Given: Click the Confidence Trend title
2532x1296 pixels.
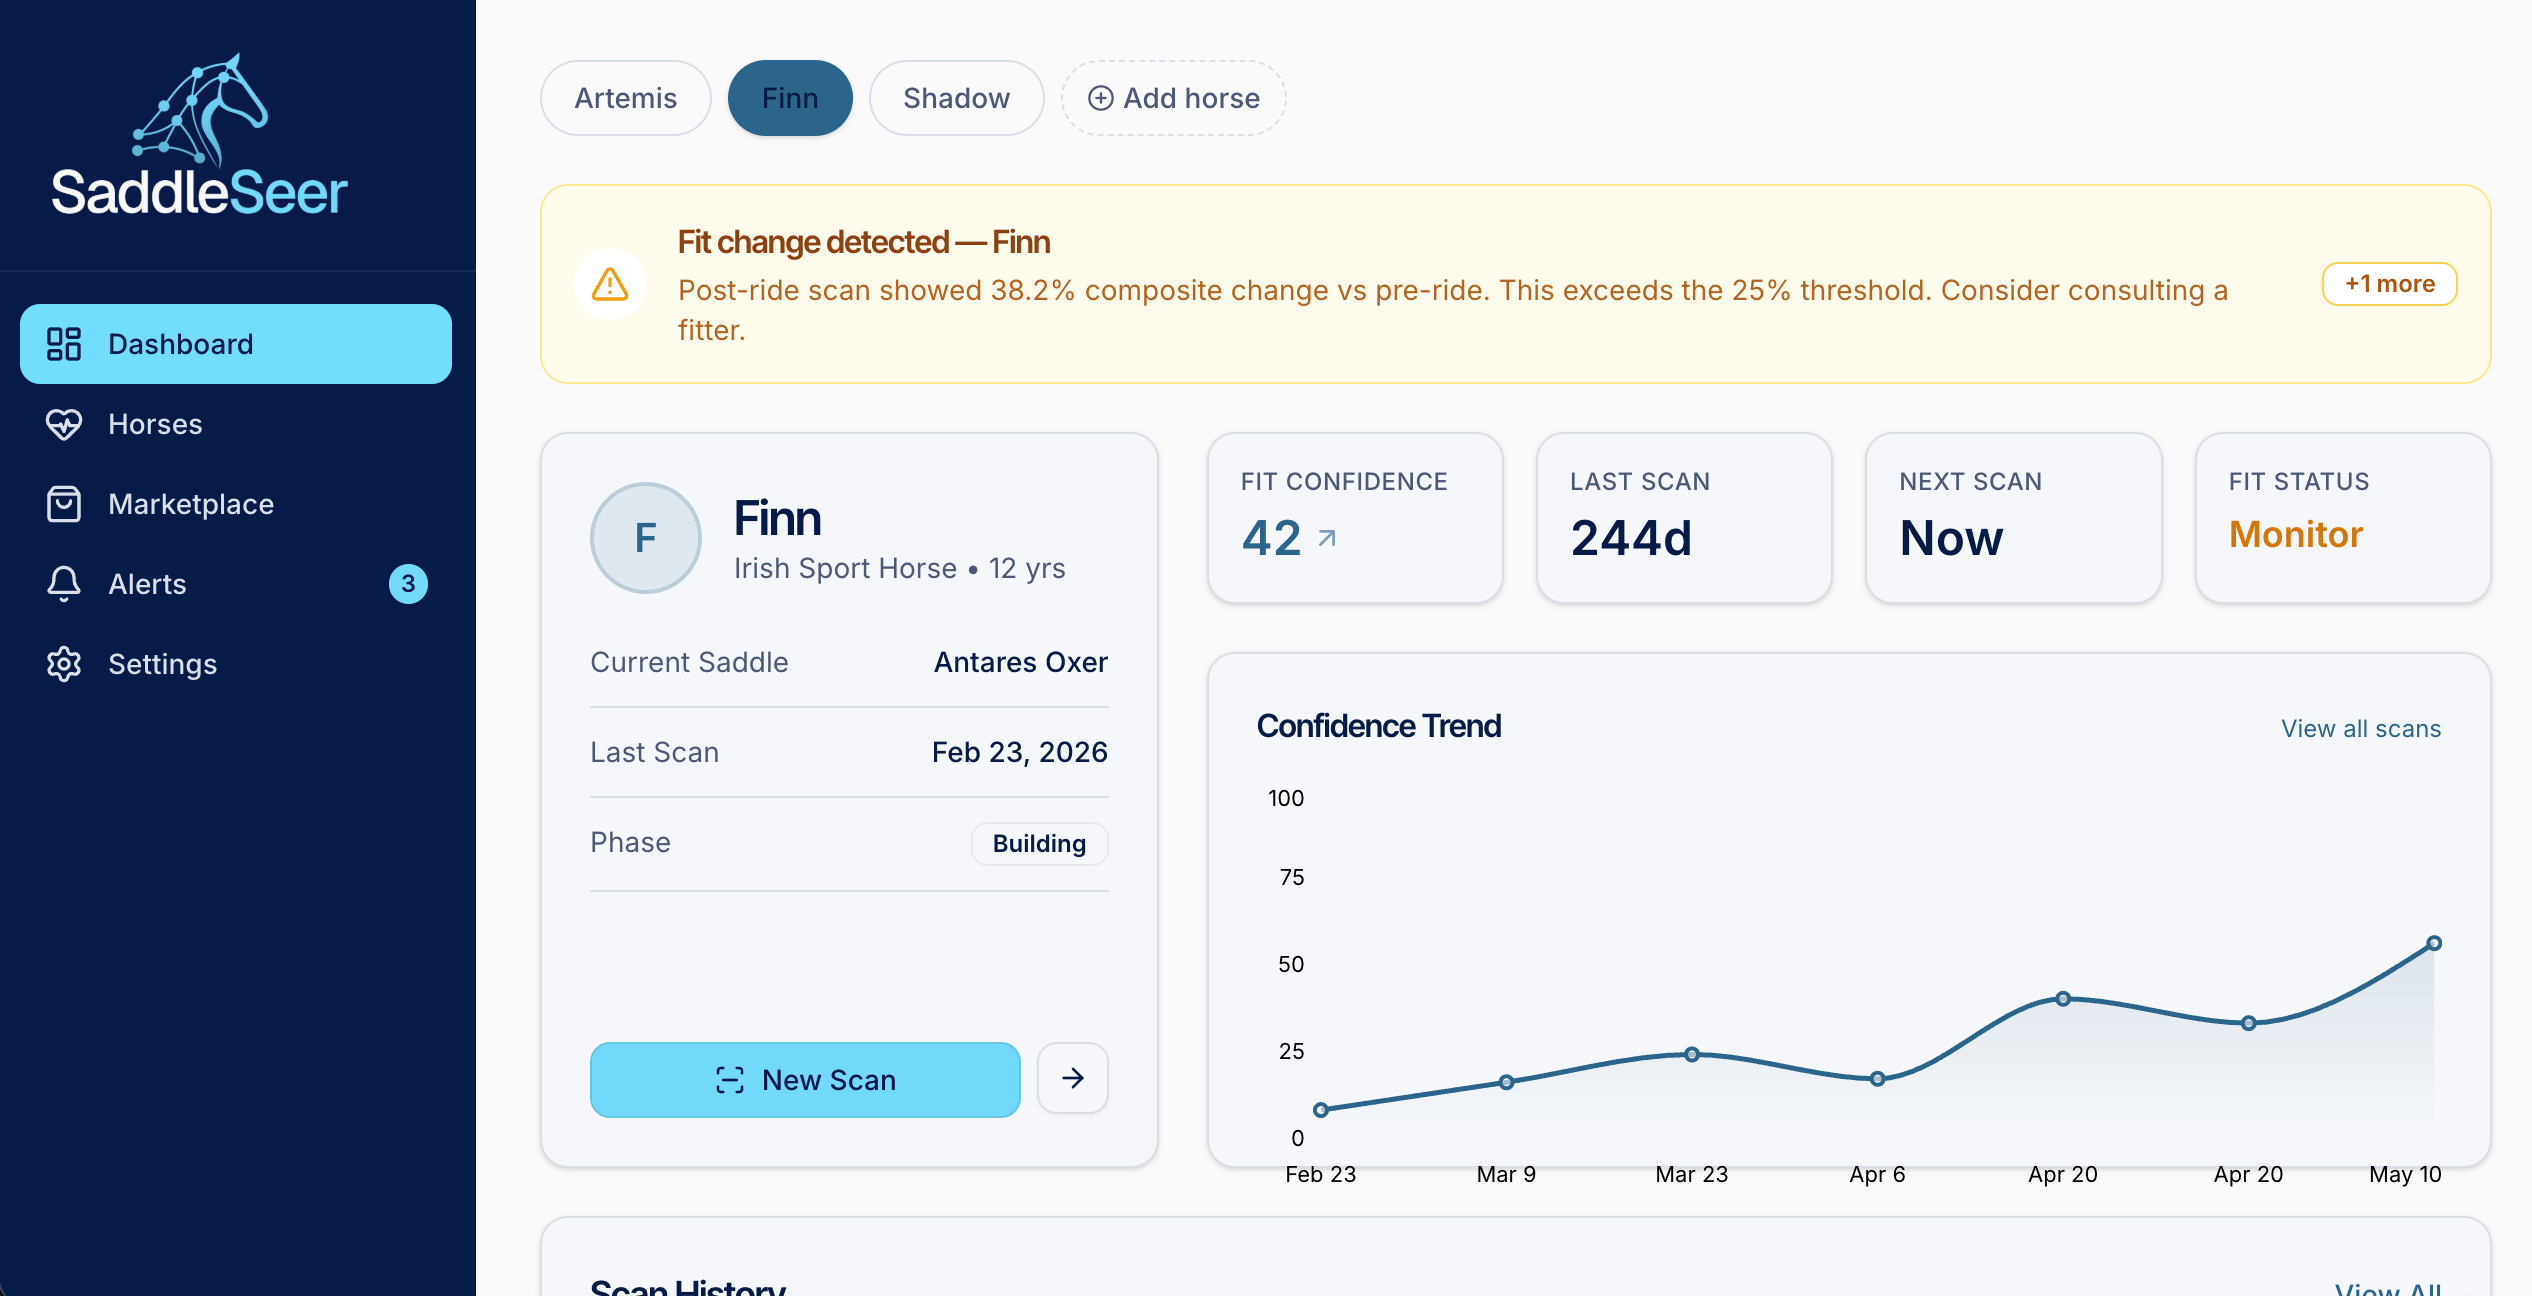Looking at the screenshot, I should click(x=1379, y=726).
